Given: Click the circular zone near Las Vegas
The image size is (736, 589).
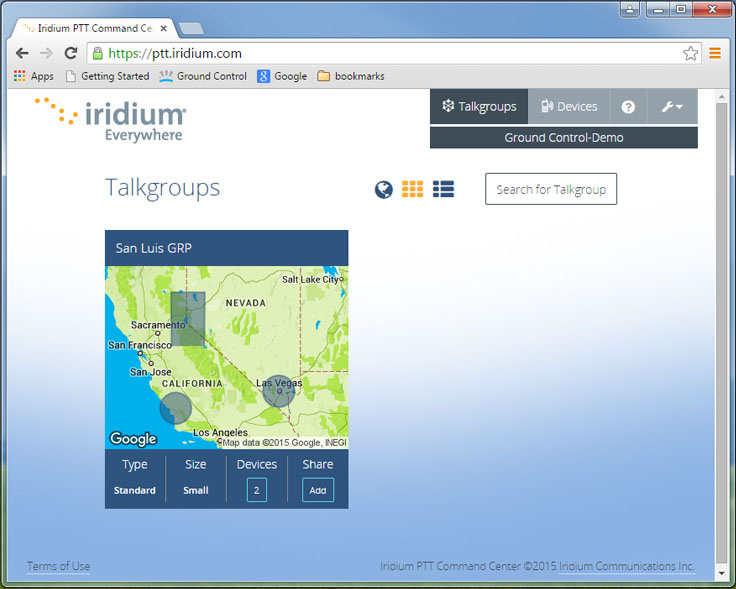Looking at the screenshot, I should click(279, 391).
